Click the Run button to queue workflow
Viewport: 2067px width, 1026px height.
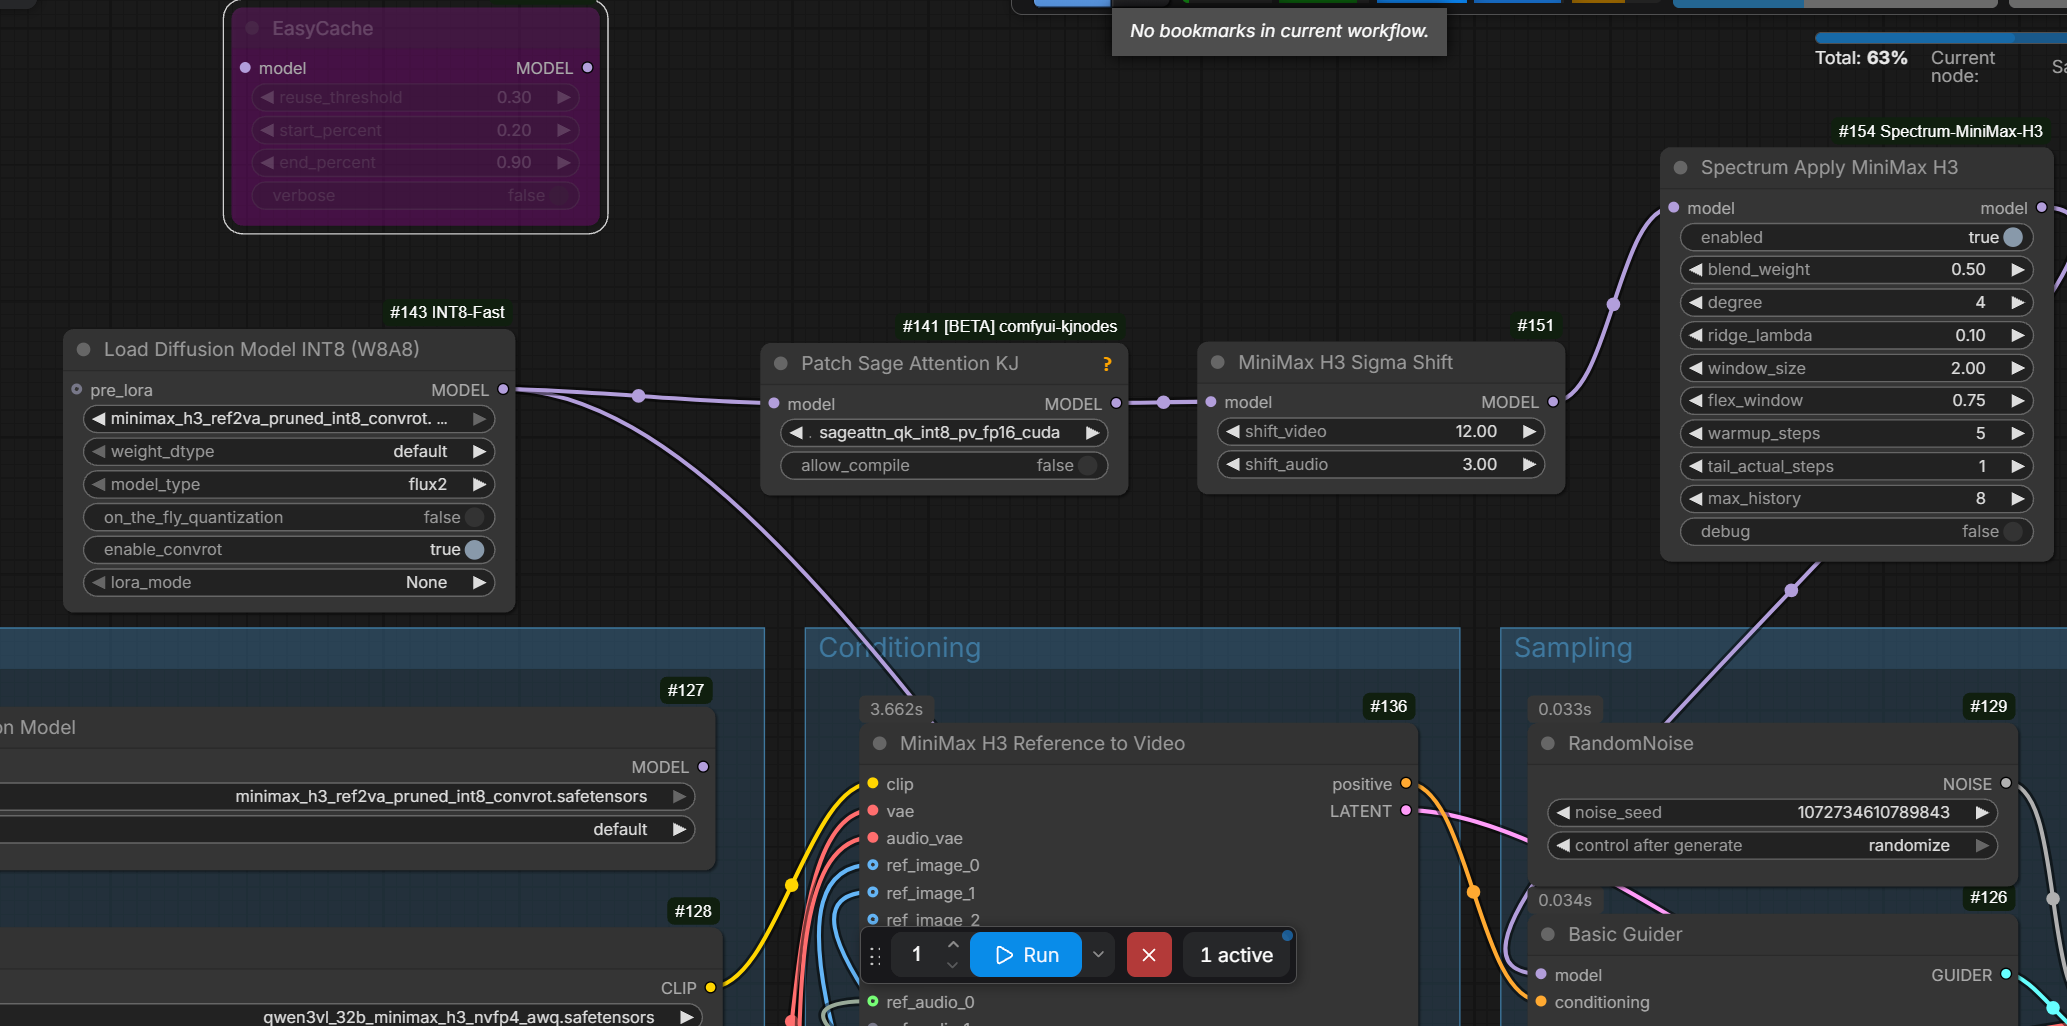click(x=1026, y=955)
